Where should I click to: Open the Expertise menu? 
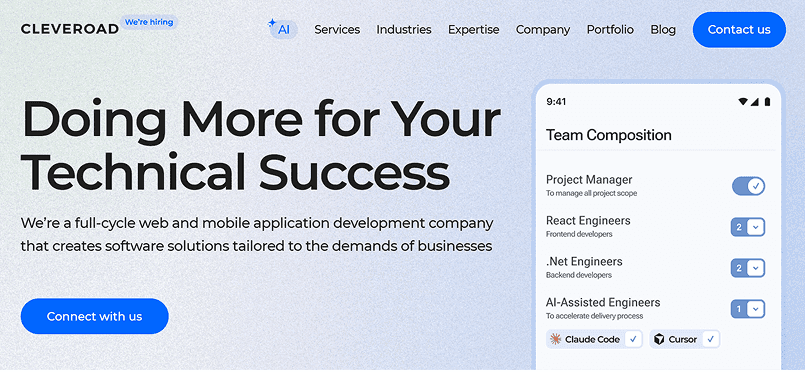click(x=473, y=30)
